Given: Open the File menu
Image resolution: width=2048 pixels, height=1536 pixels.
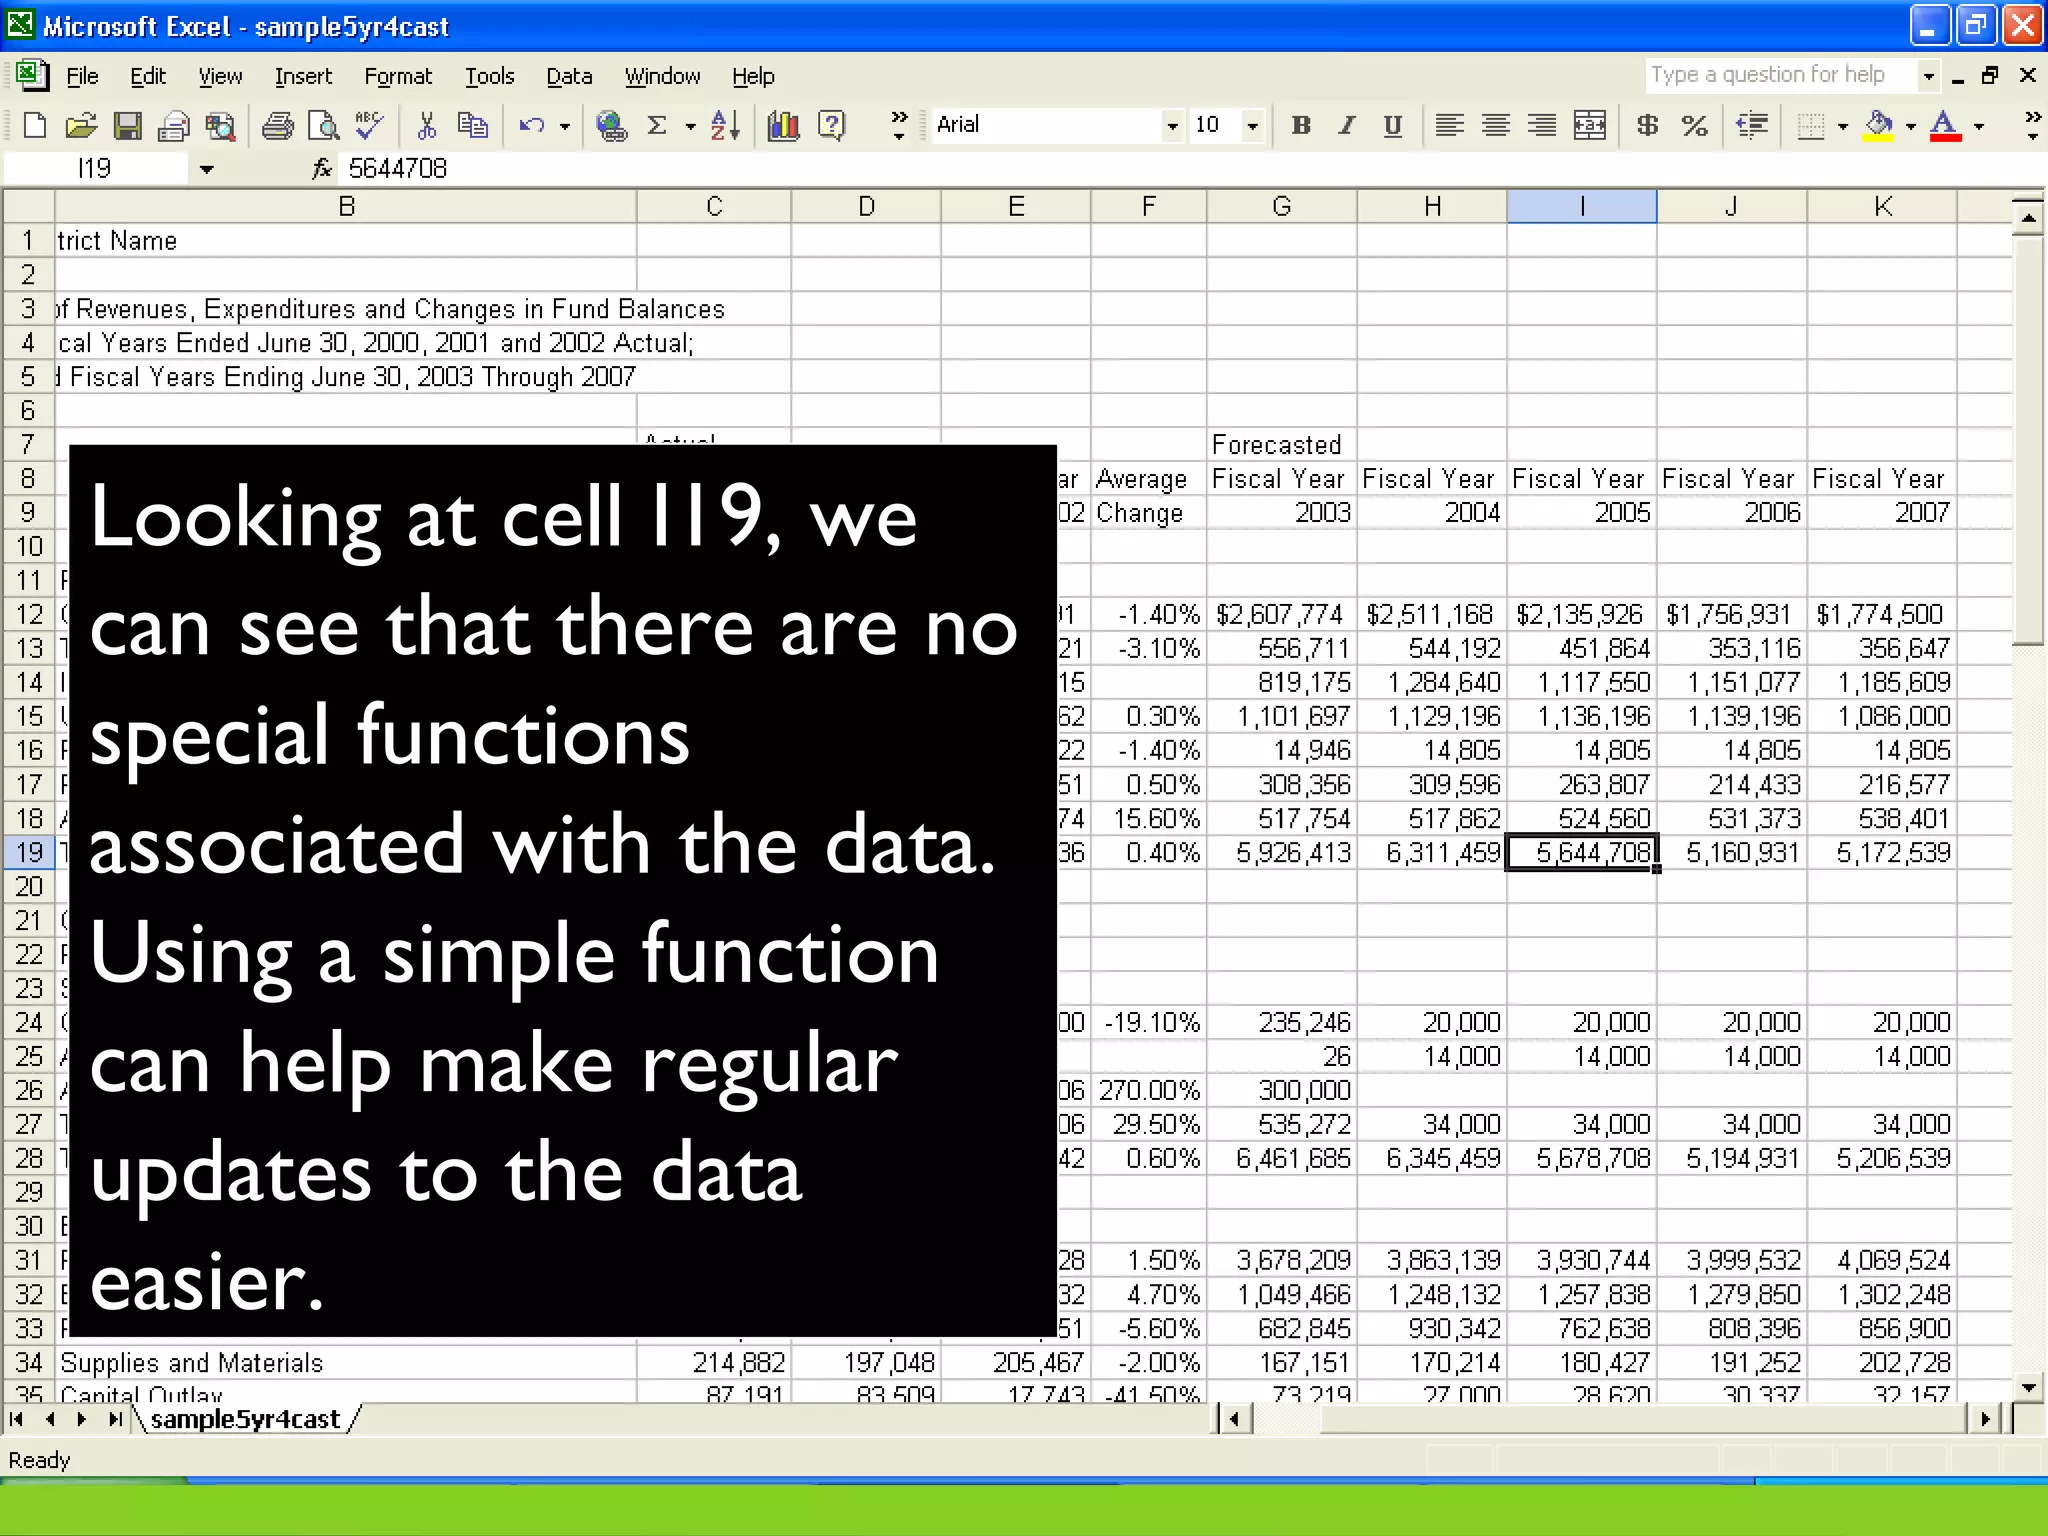Looking at the screenshot, I should pos(82,76).
